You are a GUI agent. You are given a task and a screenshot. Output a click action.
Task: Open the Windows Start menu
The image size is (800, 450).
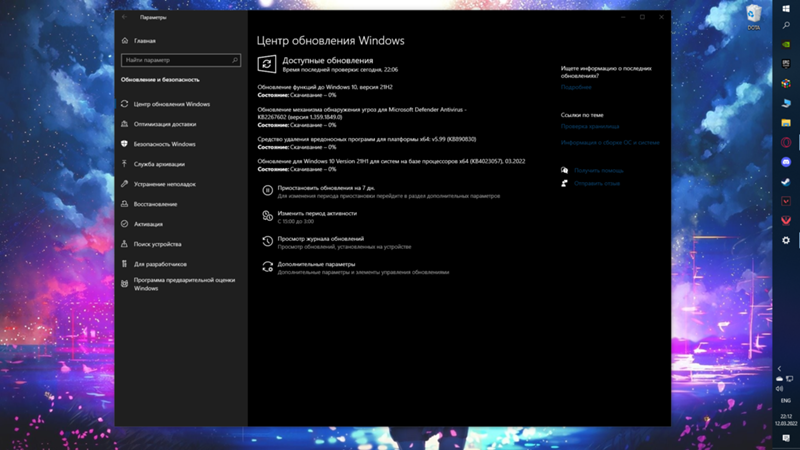point(786,9)
